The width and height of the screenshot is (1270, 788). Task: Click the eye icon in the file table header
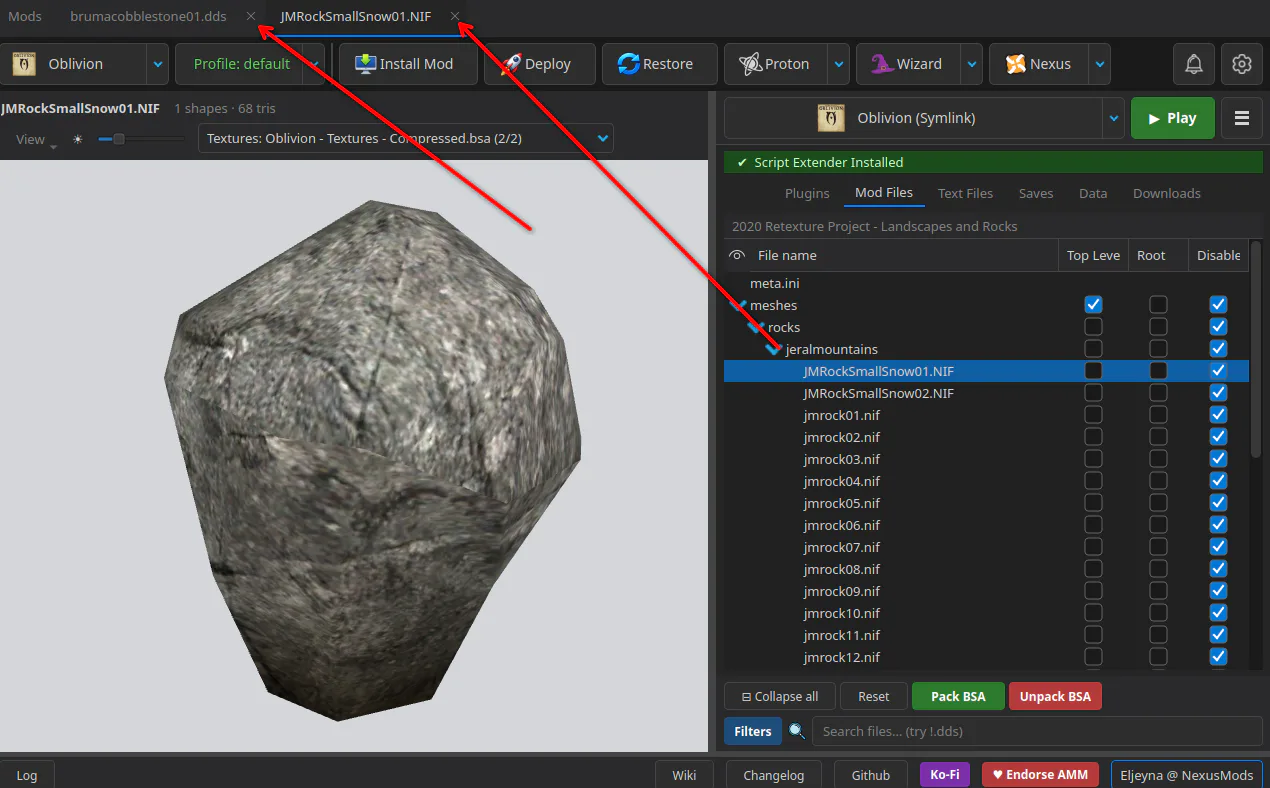click(738, 255)
